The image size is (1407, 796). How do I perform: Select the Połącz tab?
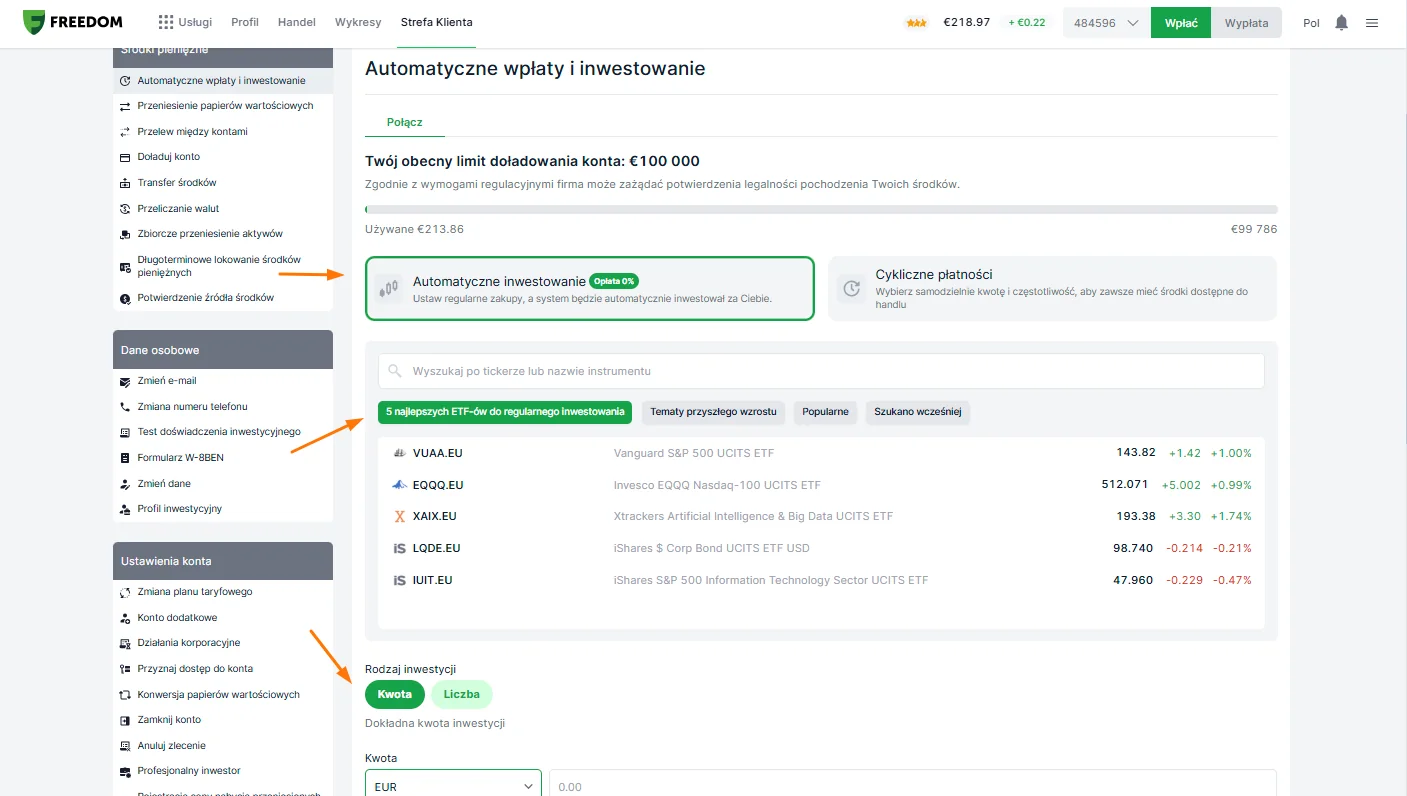[405, 122]
